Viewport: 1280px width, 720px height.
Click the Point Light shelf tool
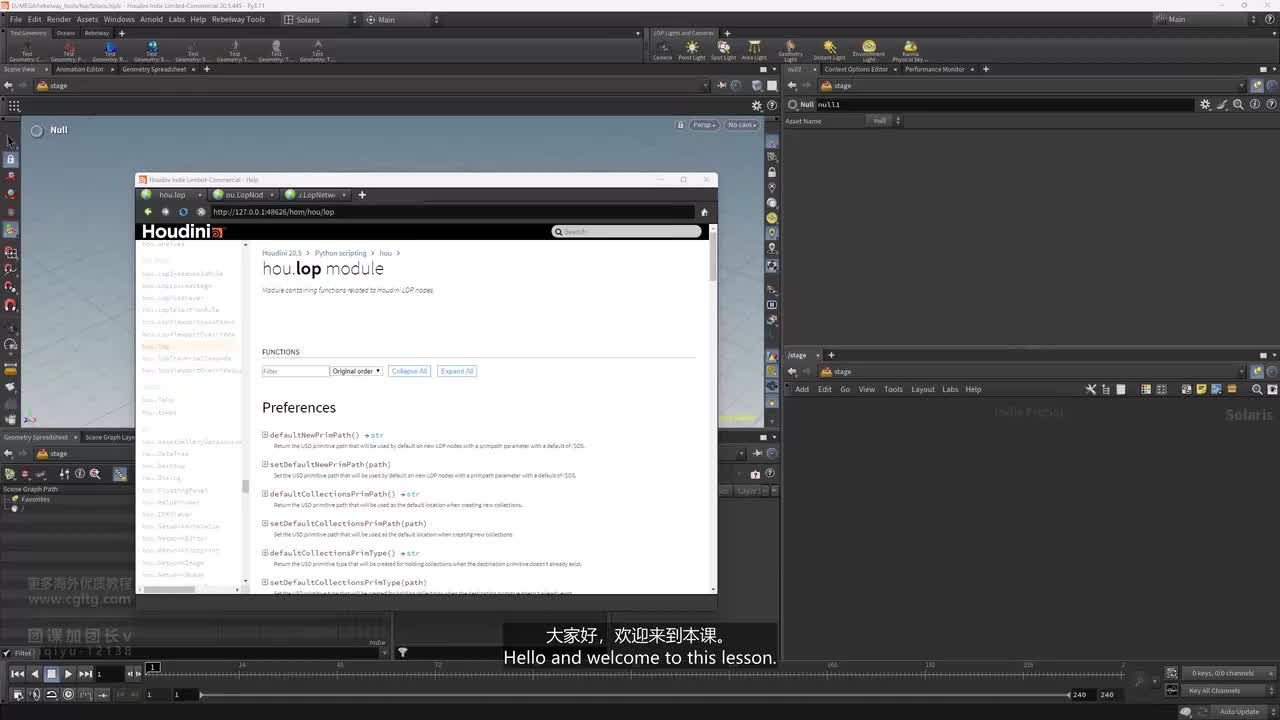[x=691, y=50]
